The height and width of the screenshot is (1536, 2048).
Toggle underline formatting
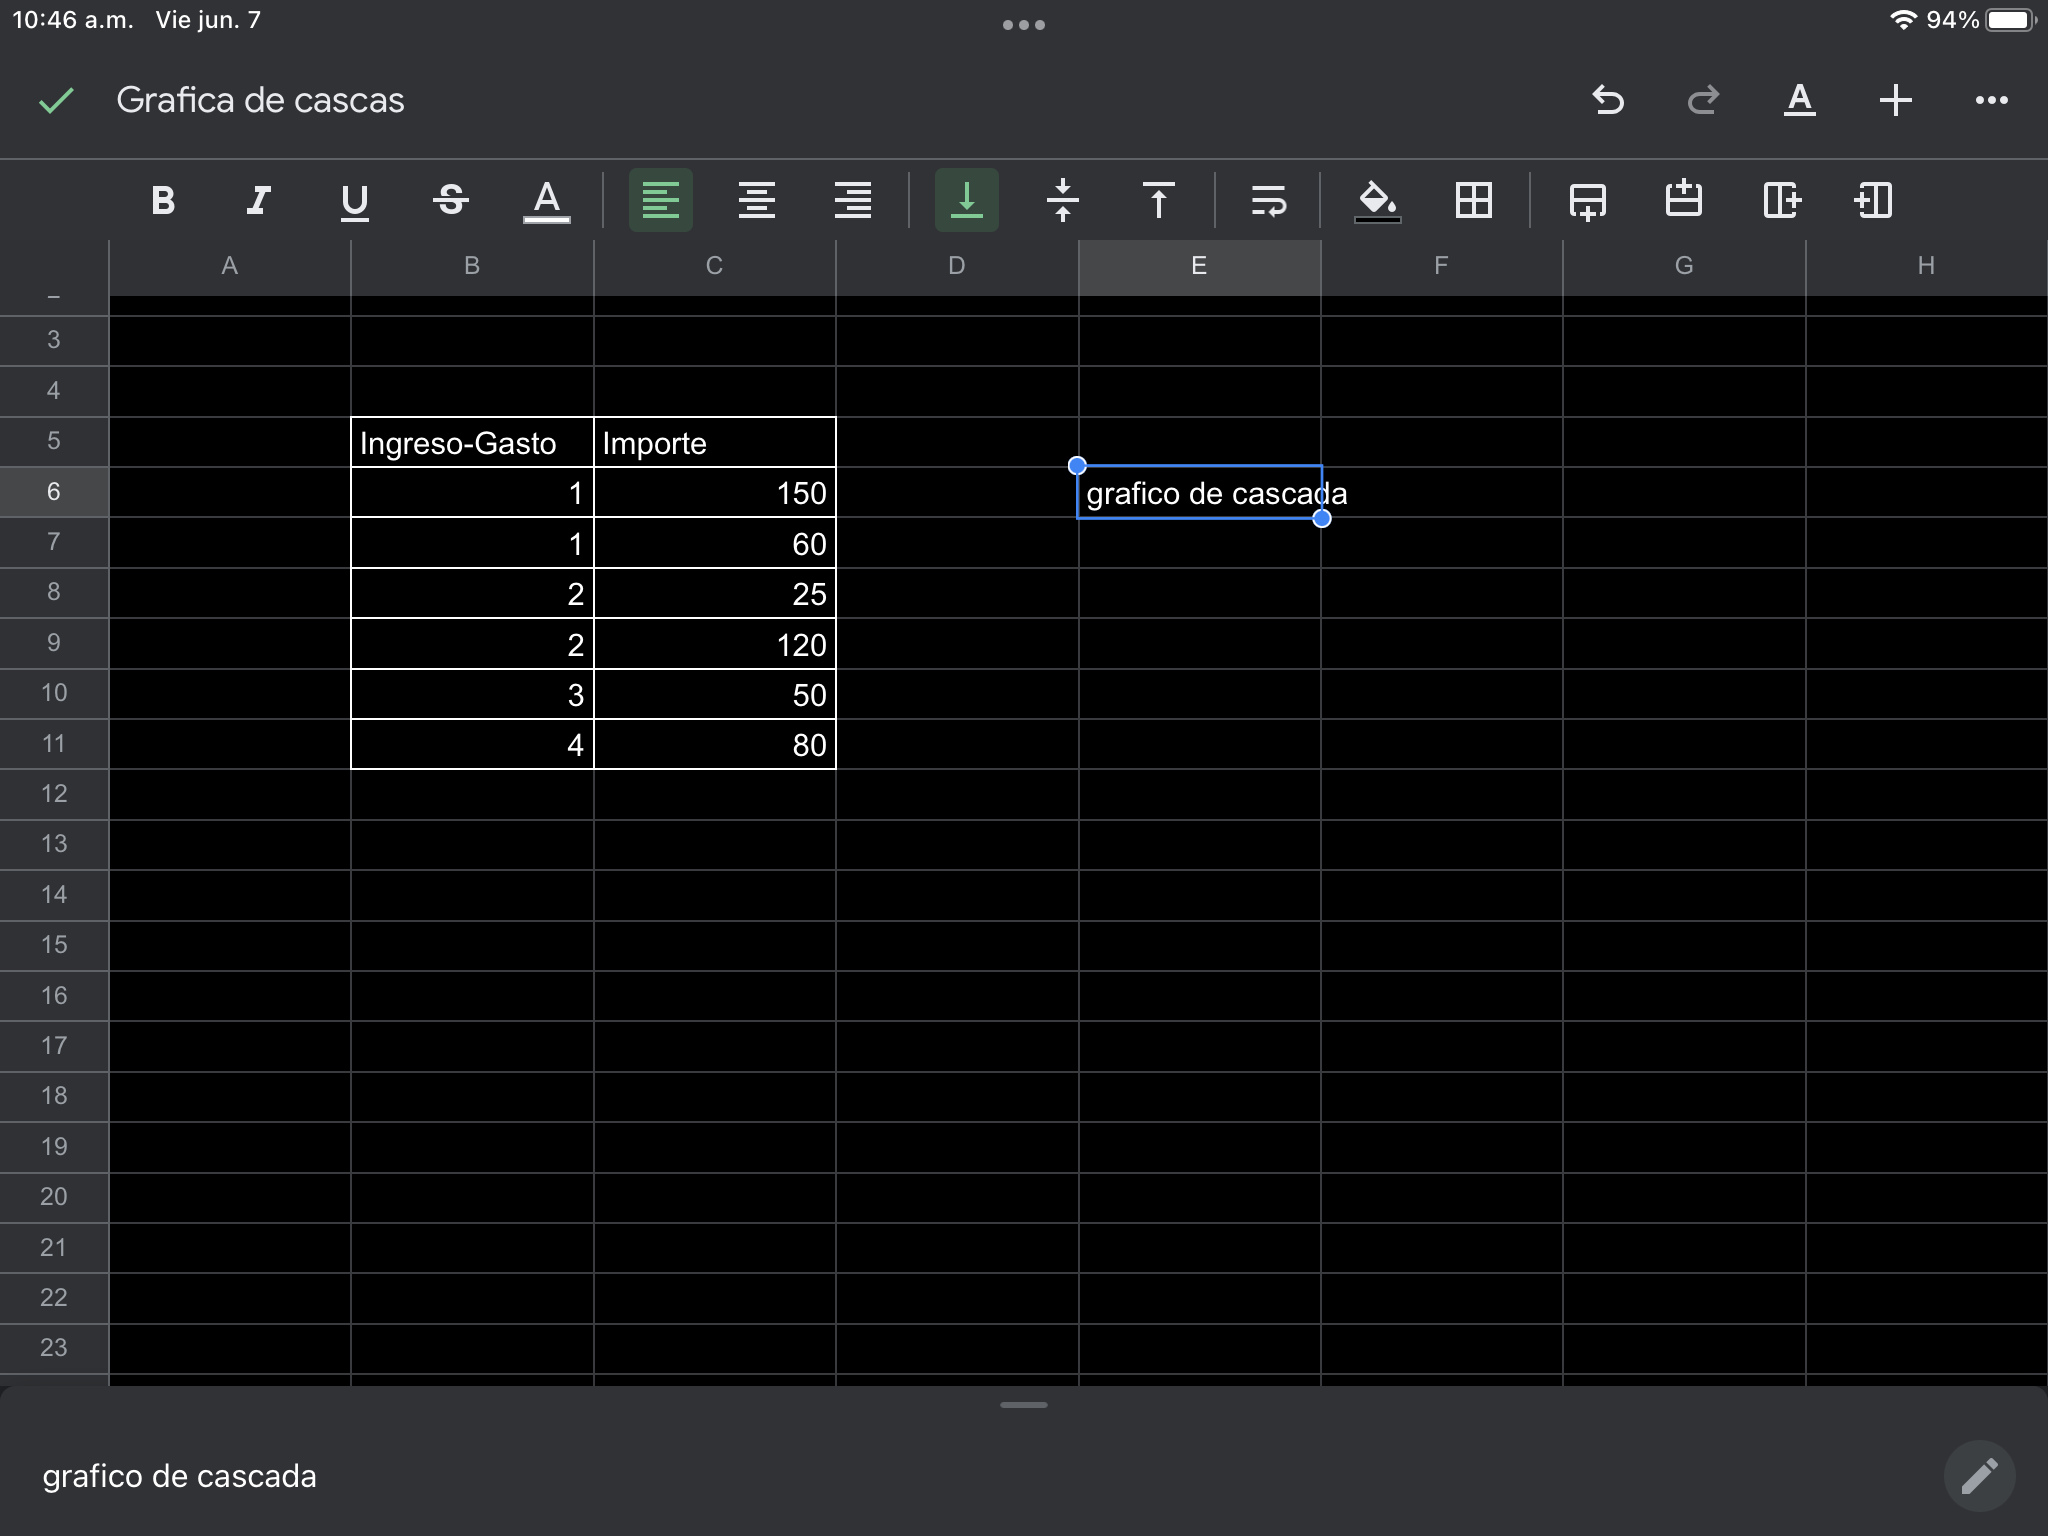pos(354,201)
